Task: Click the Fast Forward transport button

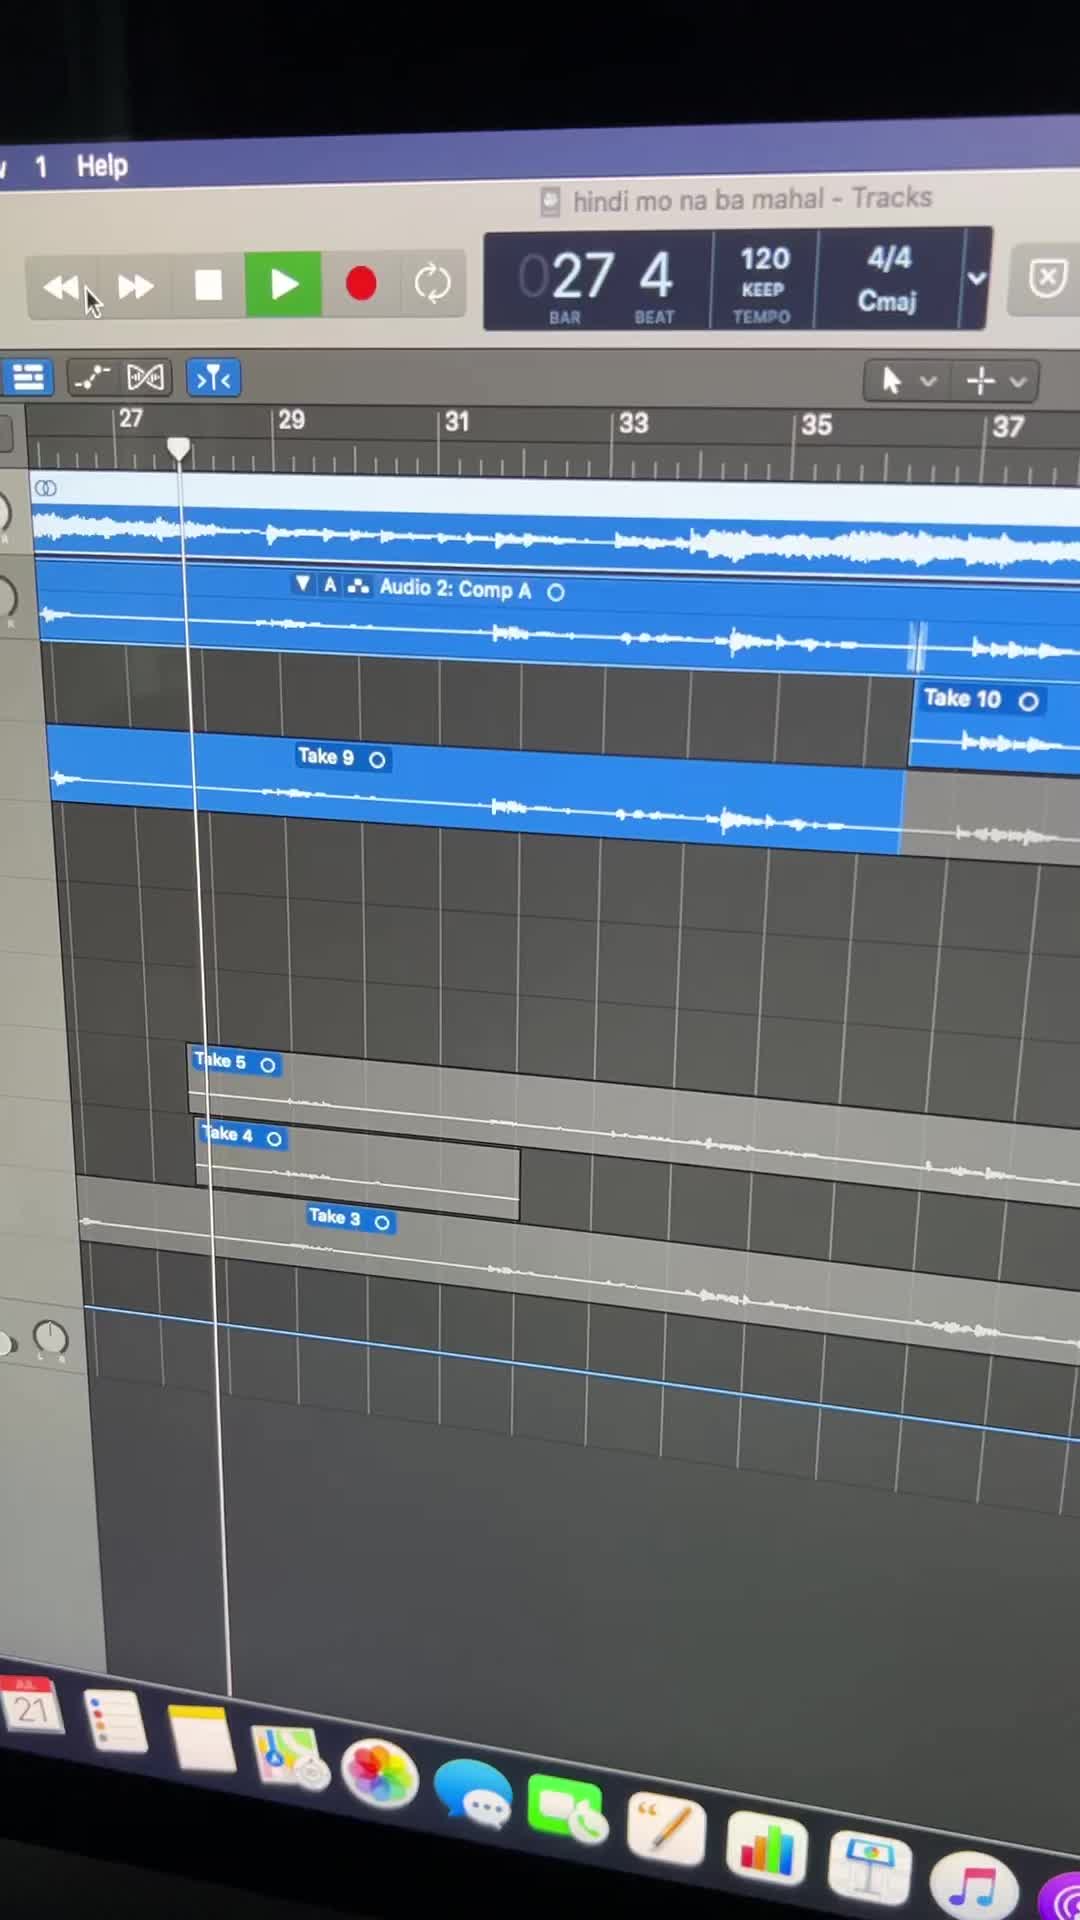Action: tap(135, 288)
